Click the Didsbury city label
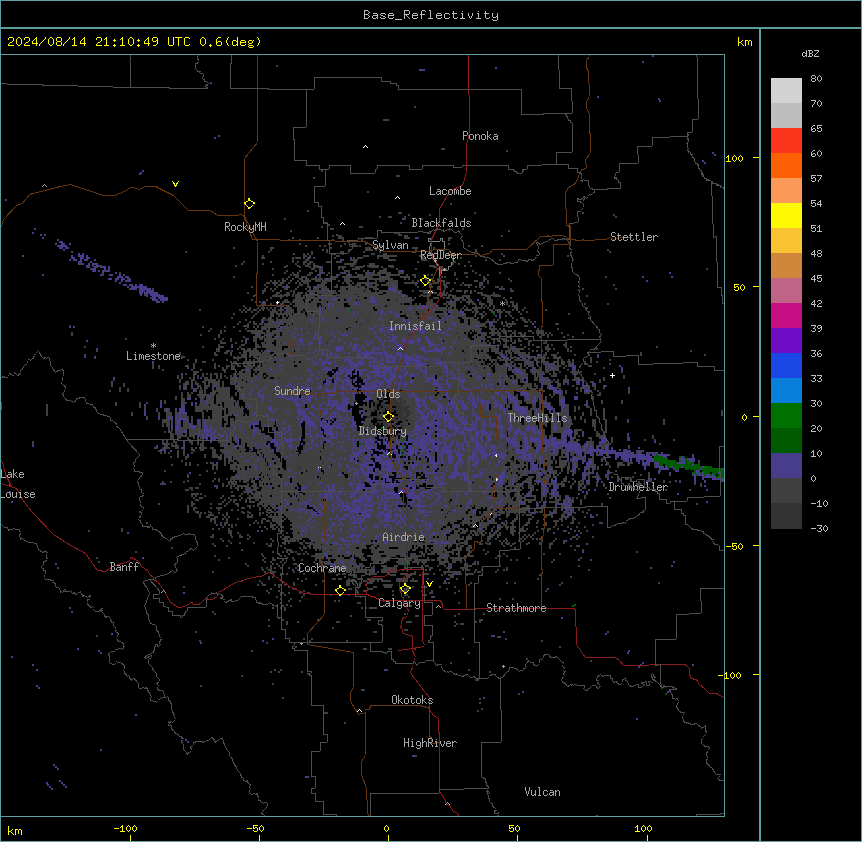Screen dimensions: 862x842 click(x=383, y=431)
